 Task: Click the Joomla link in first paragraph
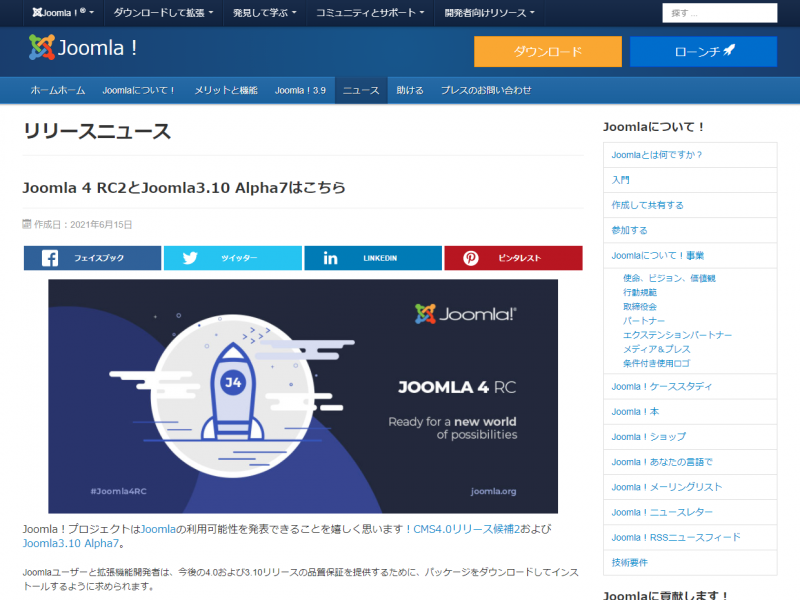[158, 529]
